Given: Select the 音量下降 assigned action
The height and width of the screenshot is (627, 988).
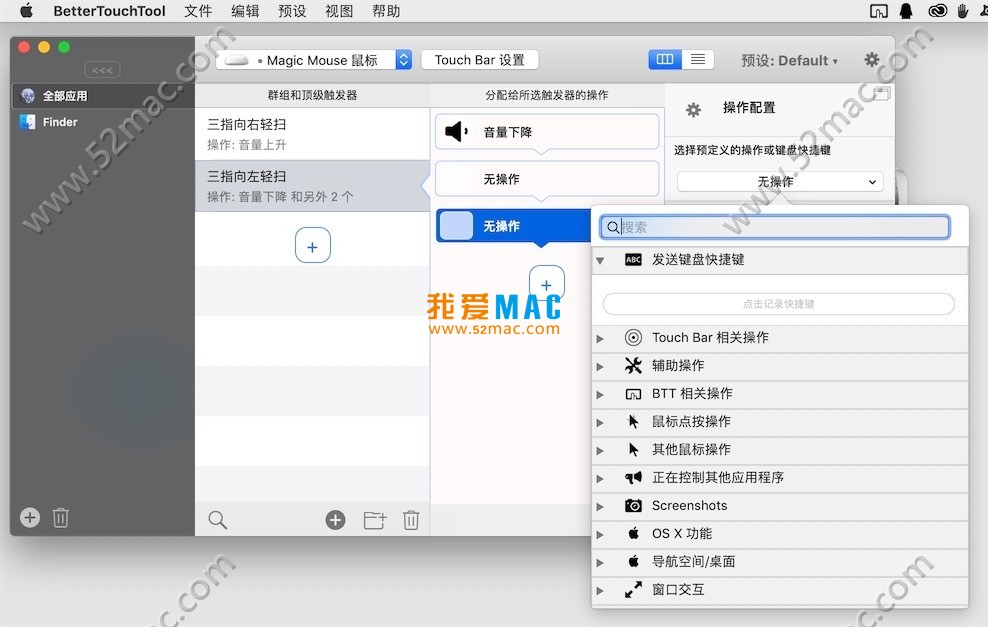Looking at the screenshot, I should coord(547,132).
